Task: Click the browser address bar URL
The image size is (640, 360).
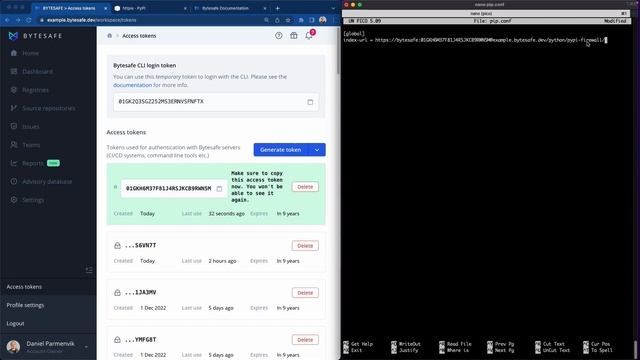Action: point(92,20)
